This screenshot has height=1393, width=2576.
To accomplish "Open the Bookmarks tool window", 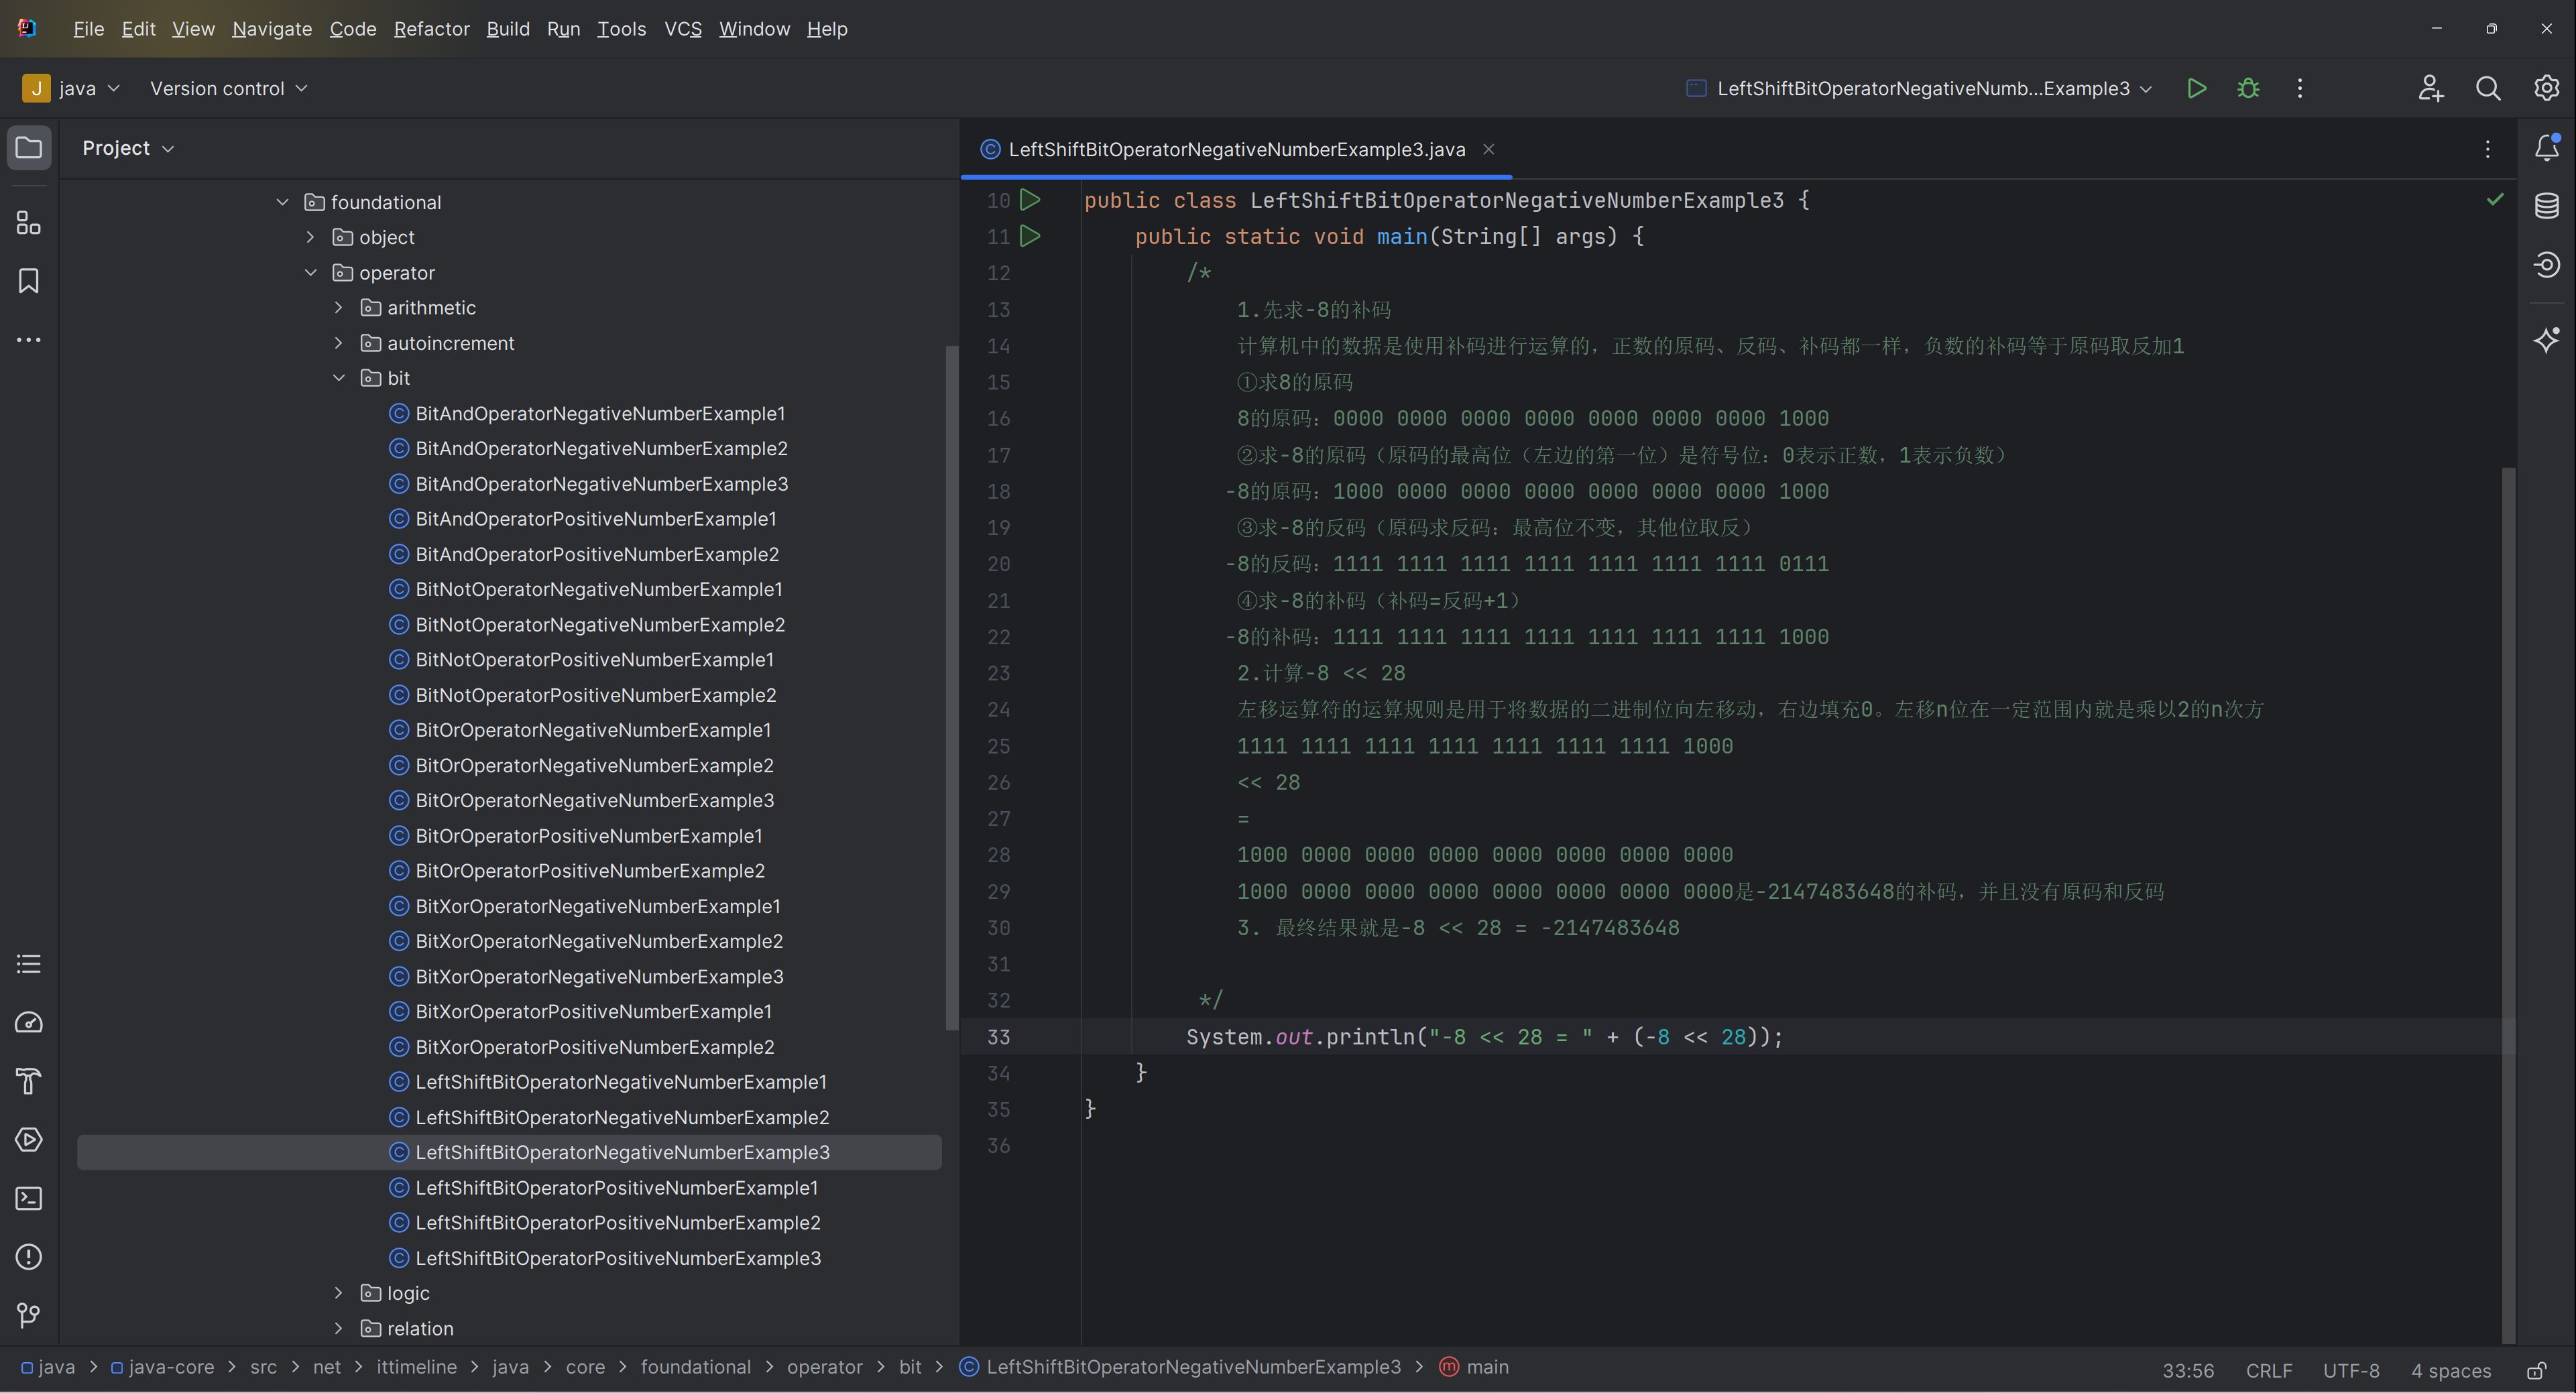I will pyautogui.click(x=29, y=281).
